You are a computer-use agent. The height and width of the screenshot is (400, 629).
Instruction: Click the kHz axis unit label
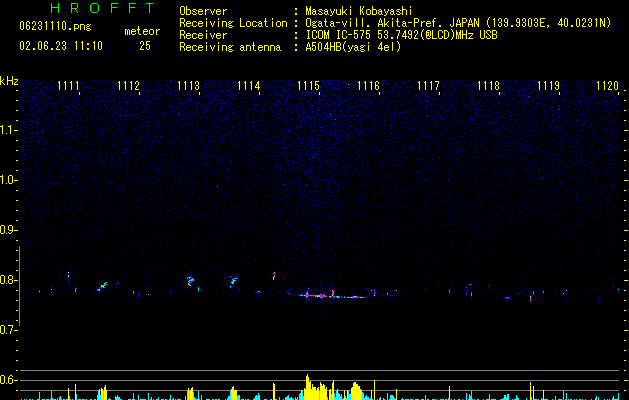coord(9,81)
